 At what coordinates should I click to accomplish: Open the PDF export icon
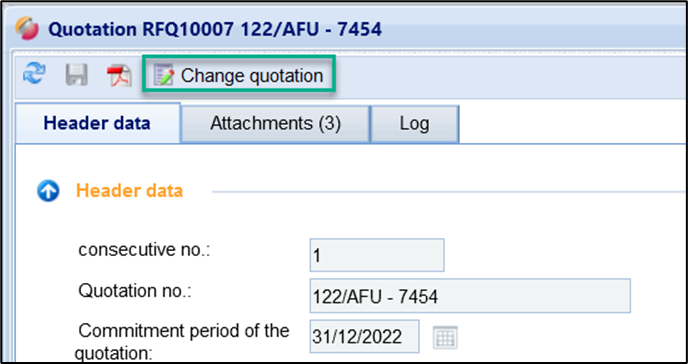pyautogui.click(x=119, y=75)
